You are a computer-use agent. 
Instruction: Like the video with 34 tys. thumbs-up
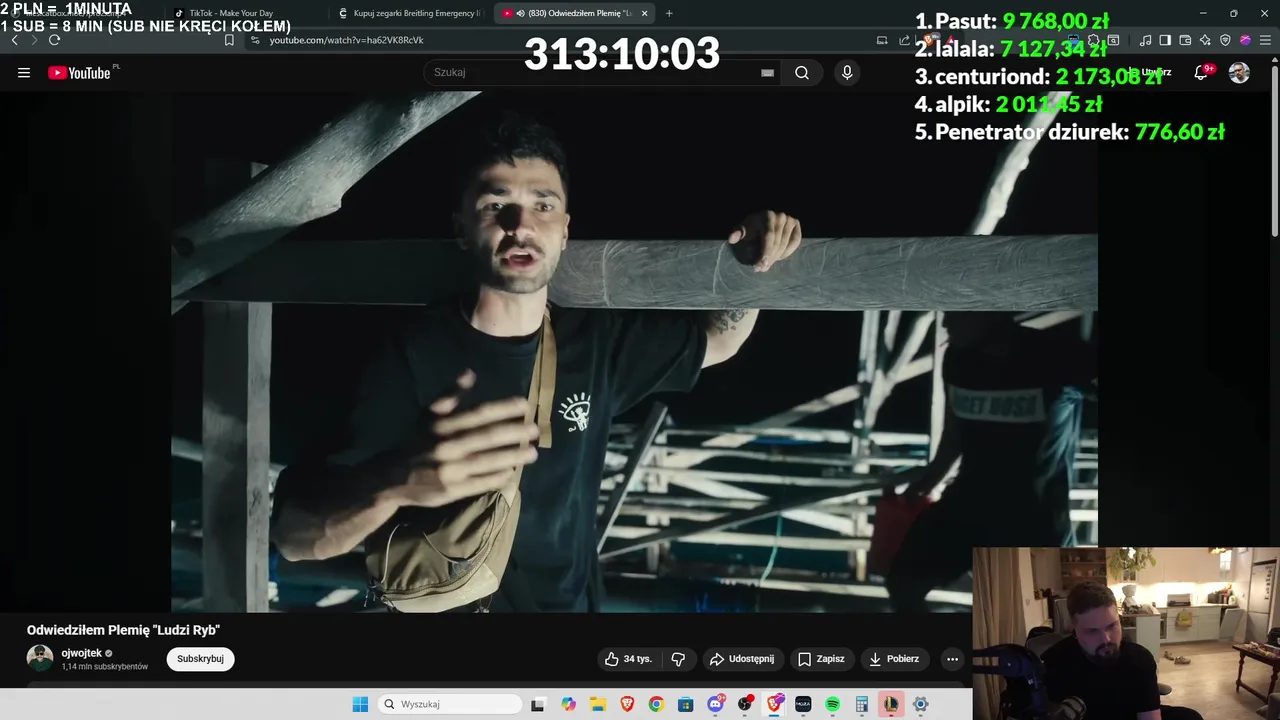[x=628, y=659]
